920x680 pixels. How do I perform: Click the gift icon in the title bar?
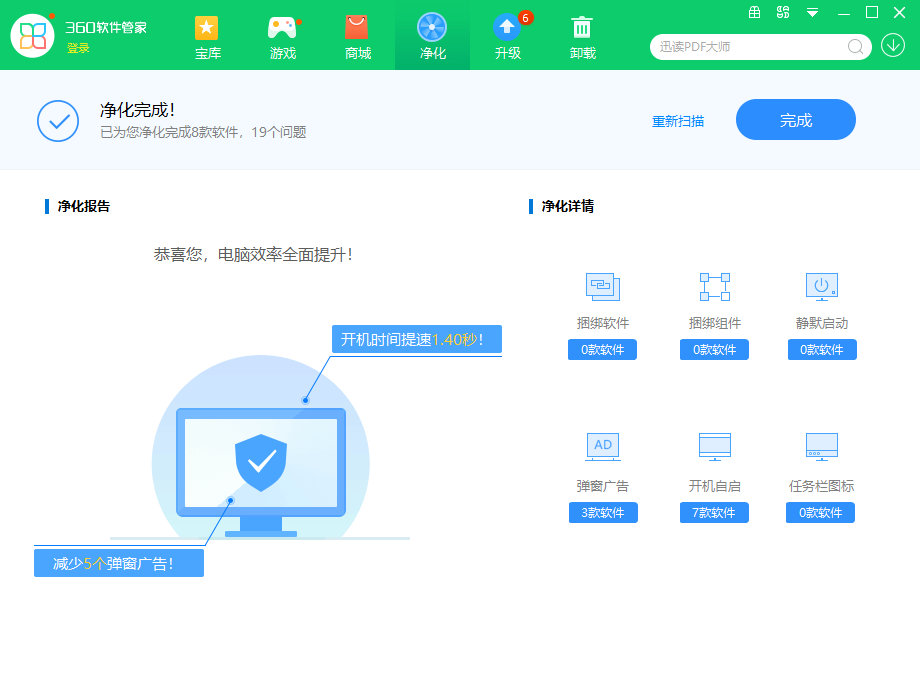[755, 12]
